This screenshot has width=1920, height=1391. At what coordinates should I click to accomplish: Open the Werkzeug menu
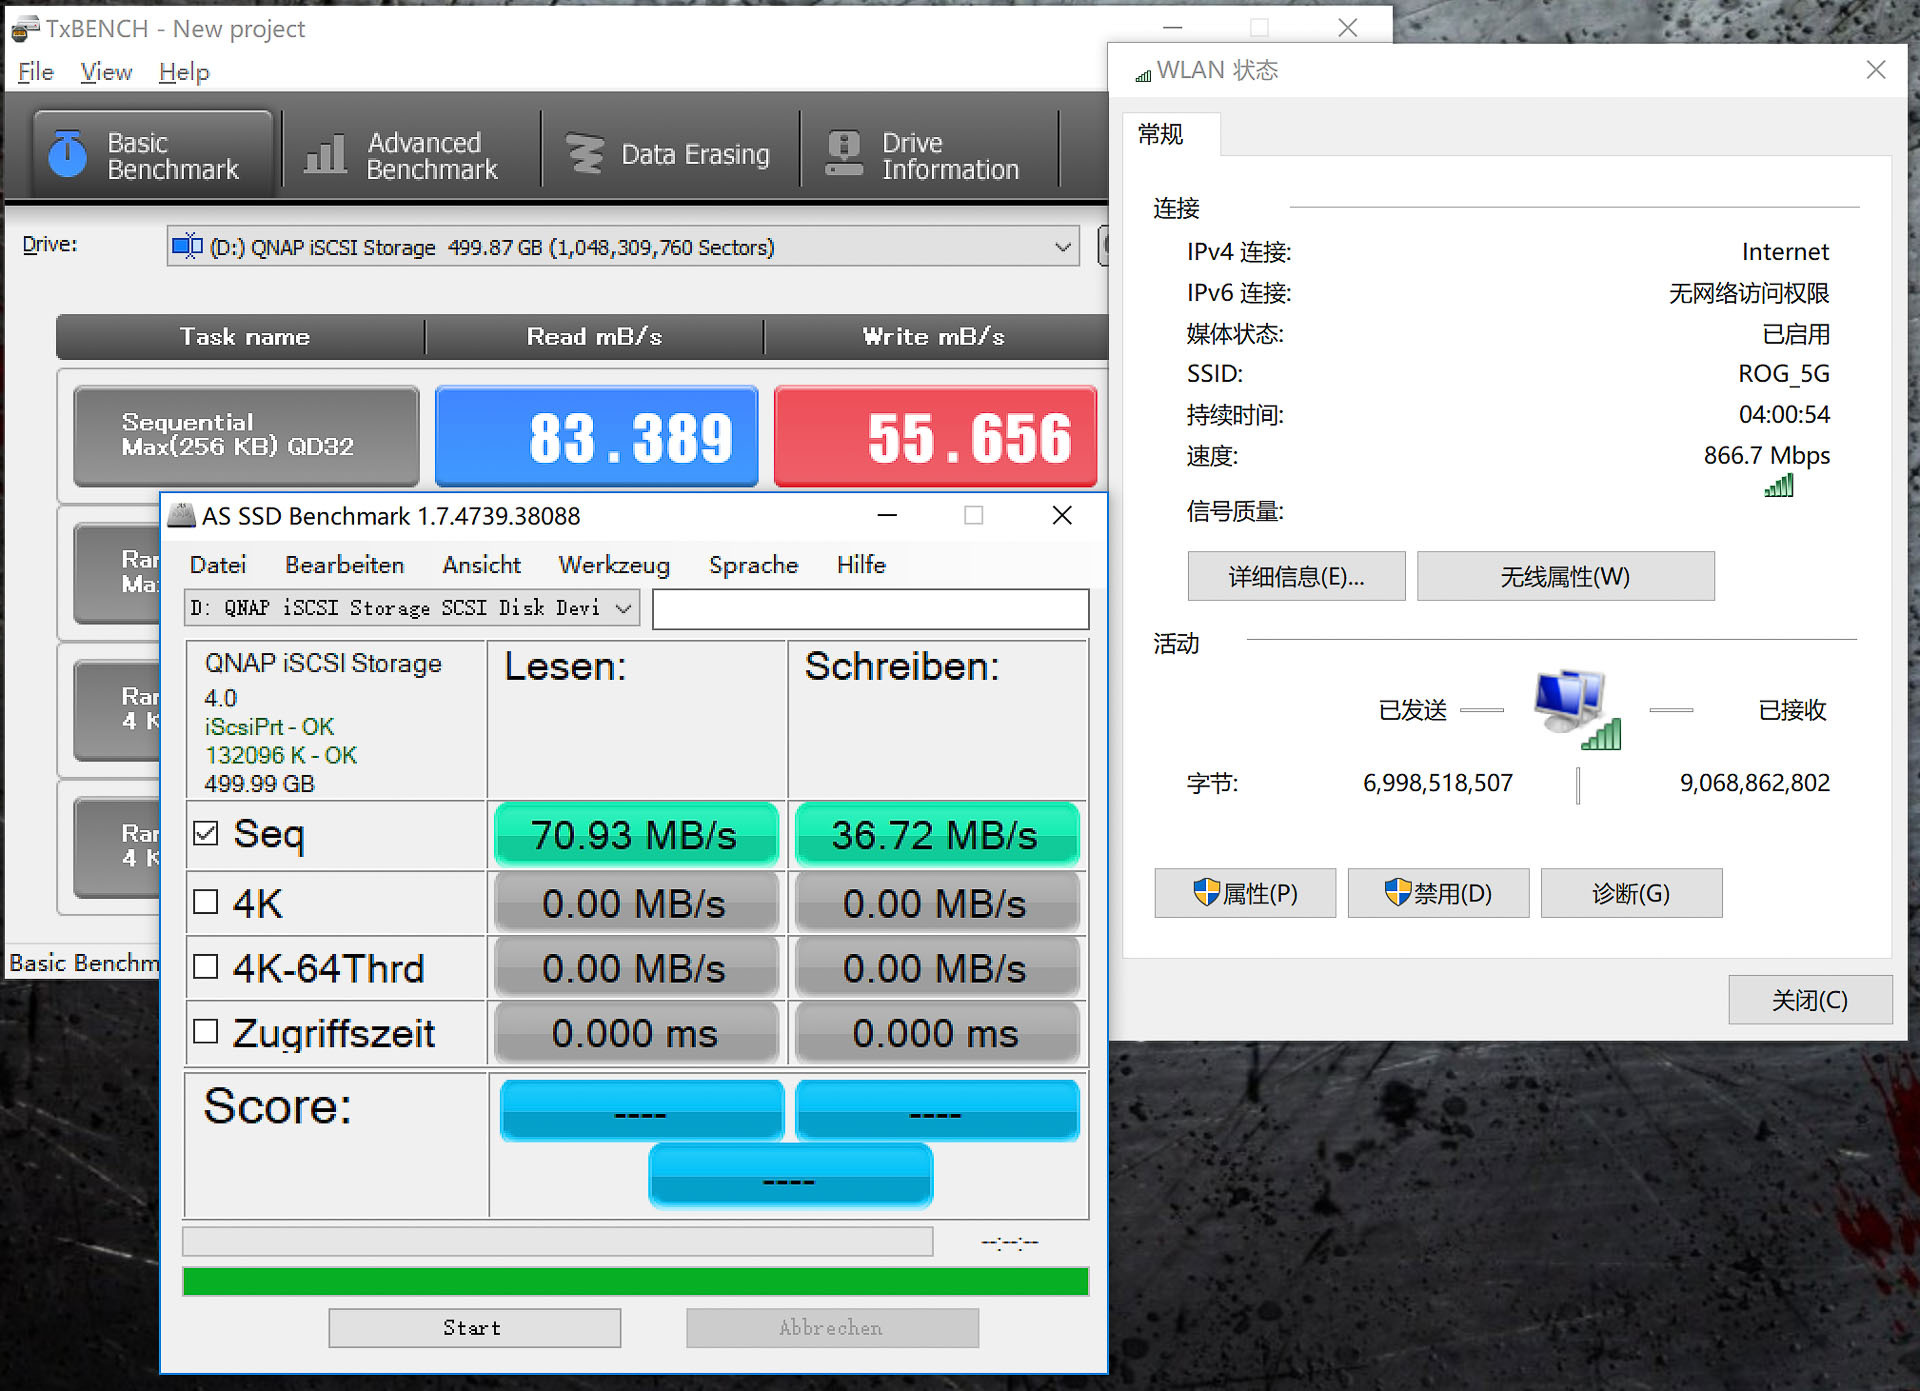point(614,565)
